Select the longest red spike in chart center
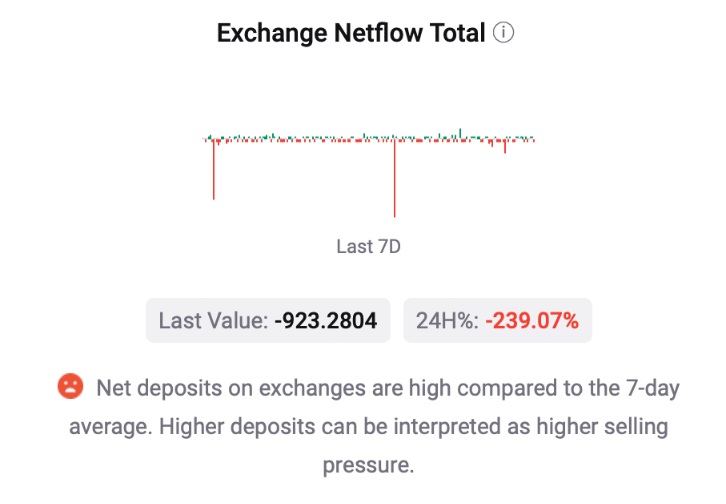The height and width of the screenshot is (504, 726). 395,180
